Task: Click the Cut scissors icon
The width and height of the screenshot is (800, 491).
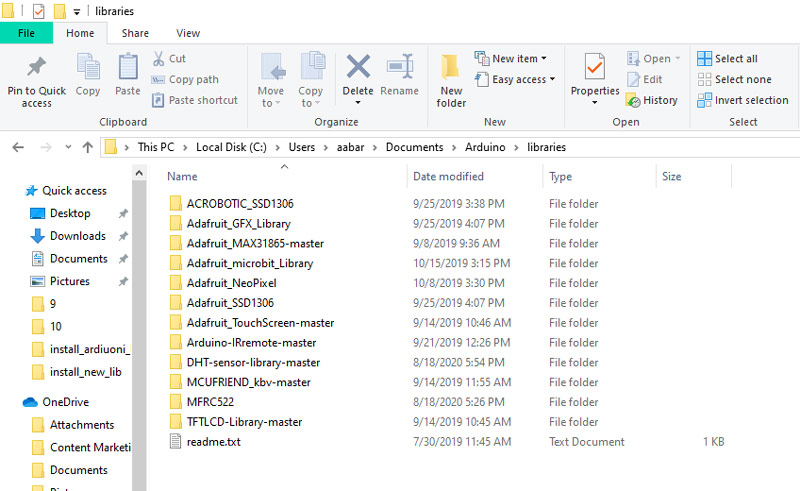Action: 159,59
